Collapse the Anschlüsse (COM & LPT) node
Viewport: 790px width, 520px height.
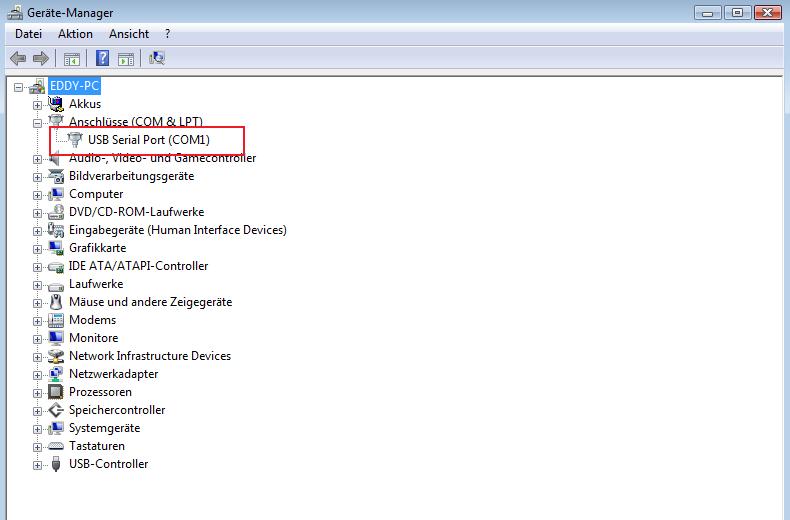click(38, 122)
